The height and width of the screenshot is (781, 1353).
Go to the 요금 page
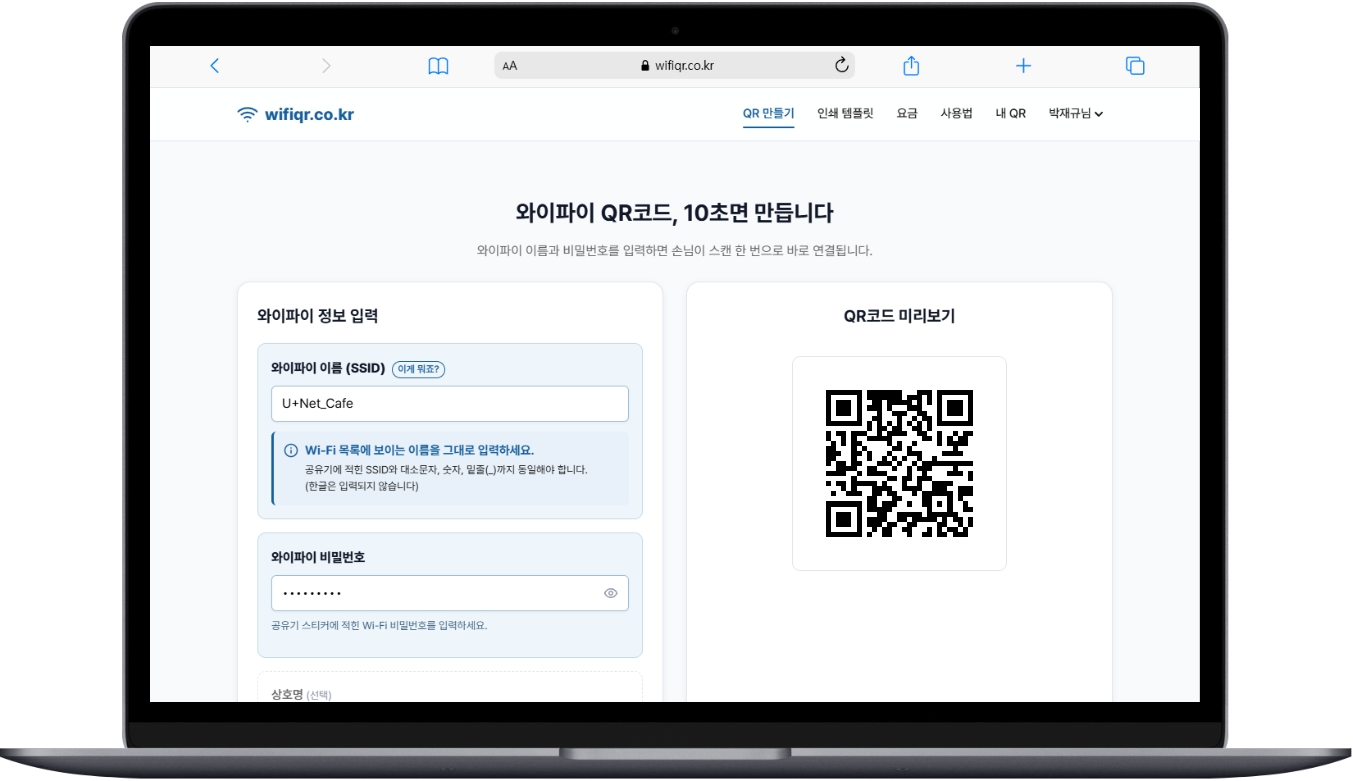tap(907, 114)
